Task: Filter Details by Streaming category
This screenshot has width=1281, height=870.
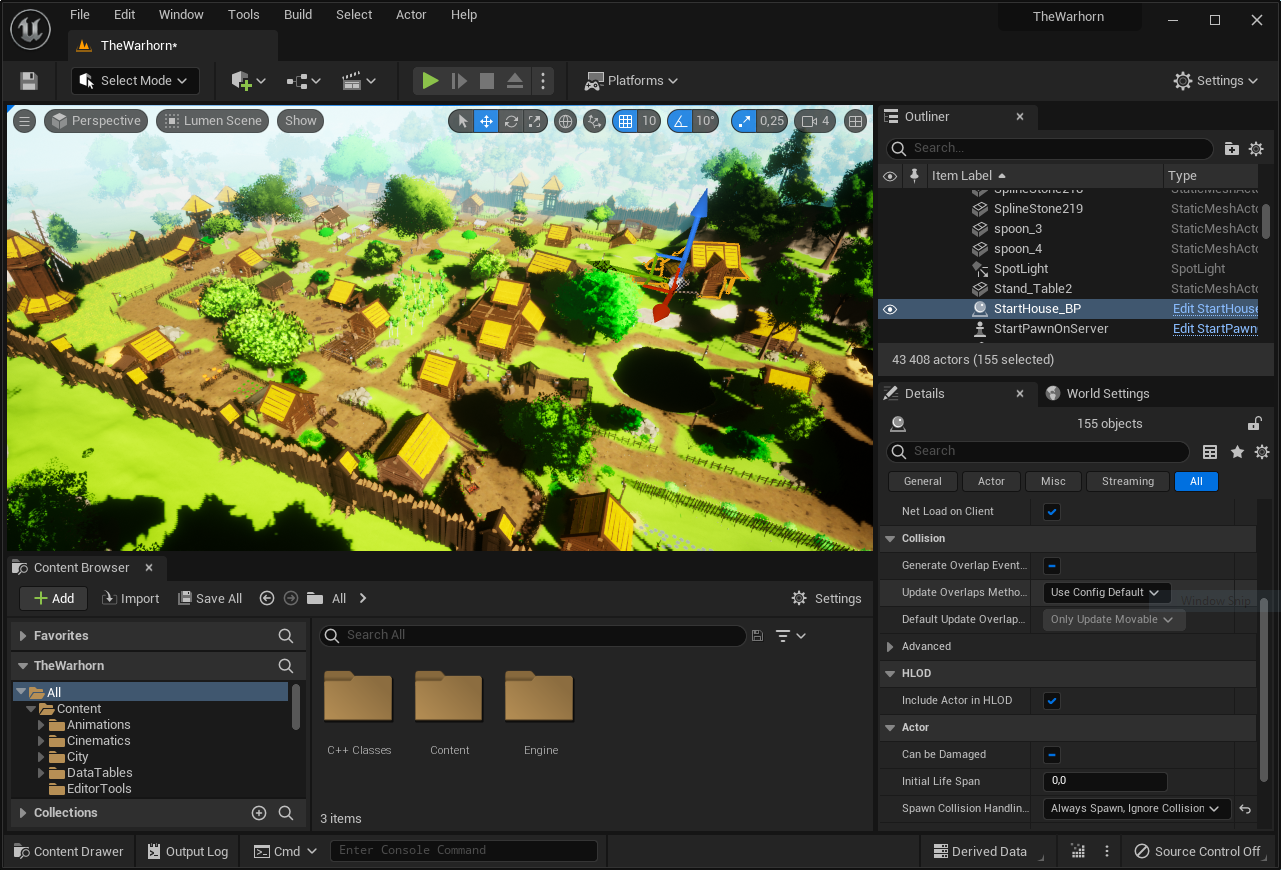Action: (1128, 482)
